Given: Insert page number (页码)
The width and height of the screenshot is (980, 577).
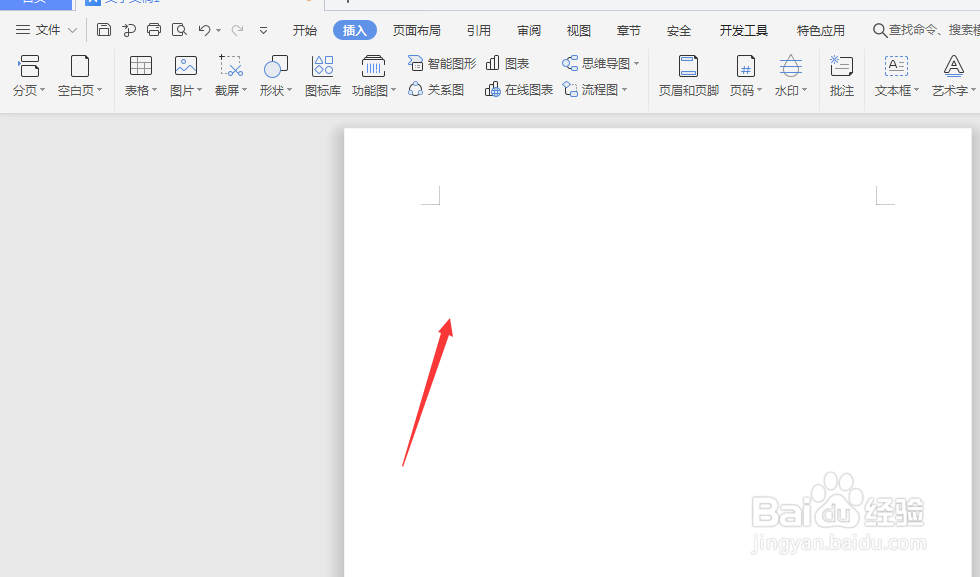Looking at the screenshot, I should pos(746,76).
